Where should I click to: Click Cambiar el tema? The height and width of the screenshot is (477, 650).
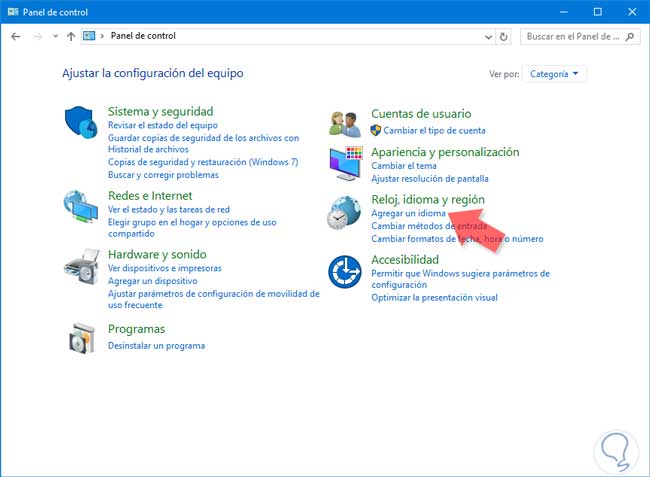tap(404, 166)
